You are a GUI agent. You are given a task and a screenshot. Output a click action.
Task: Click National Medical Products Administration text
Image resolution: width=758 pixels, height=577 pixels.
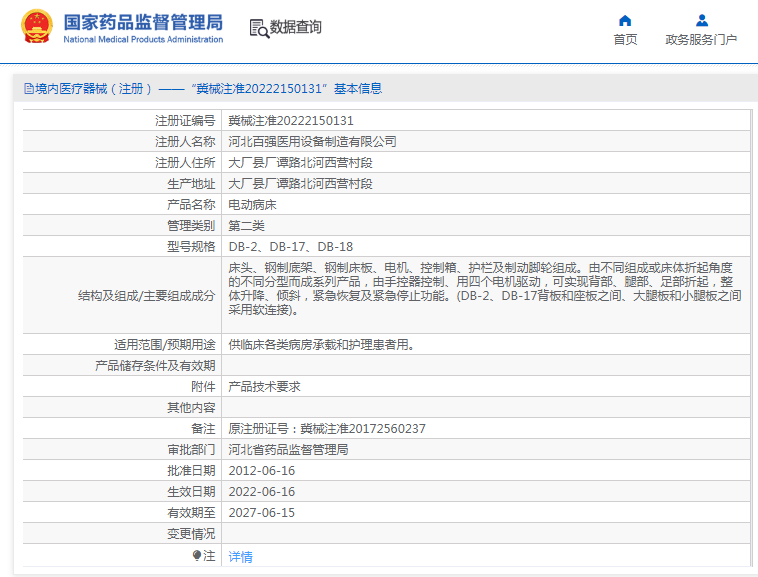click(143, 40)
